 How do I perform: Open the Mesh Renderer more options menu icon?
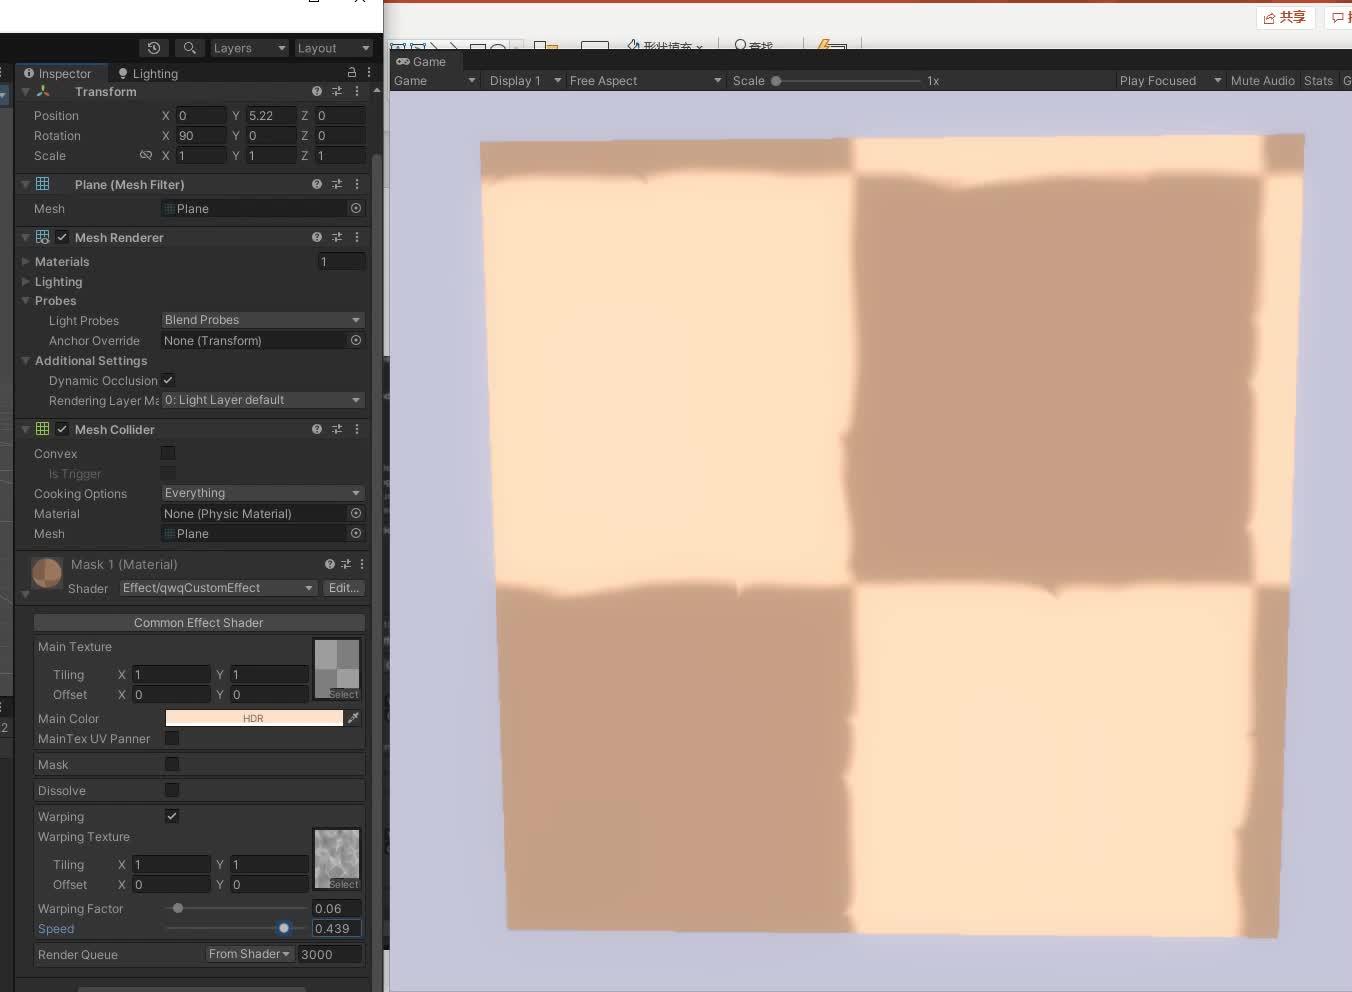pyautogui.click(x=357, y=237)
